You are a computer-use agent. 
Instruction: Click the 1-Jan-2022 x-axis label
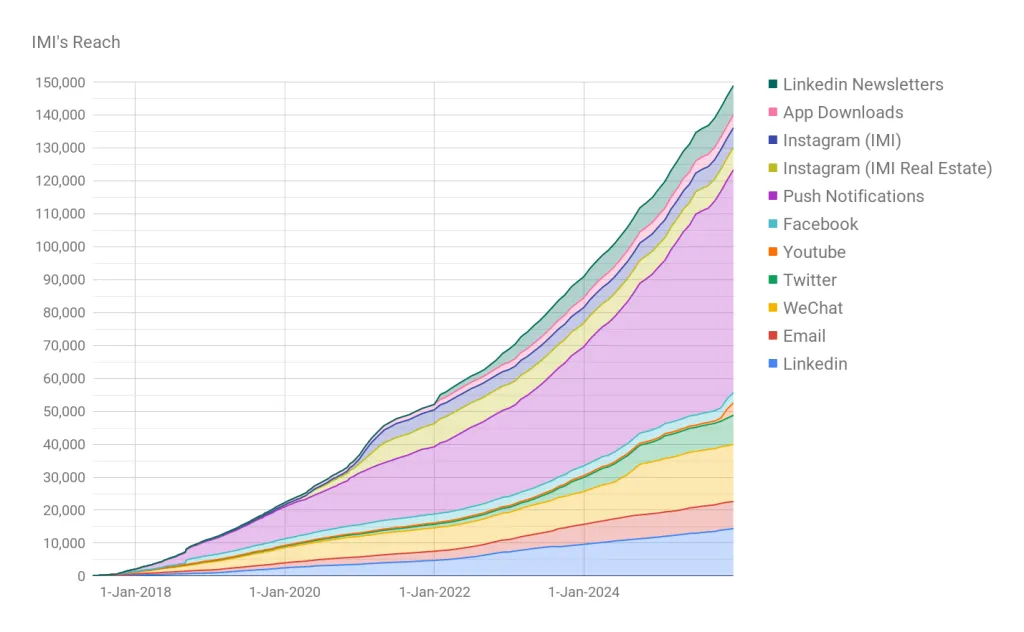click(x=434, y=592)
